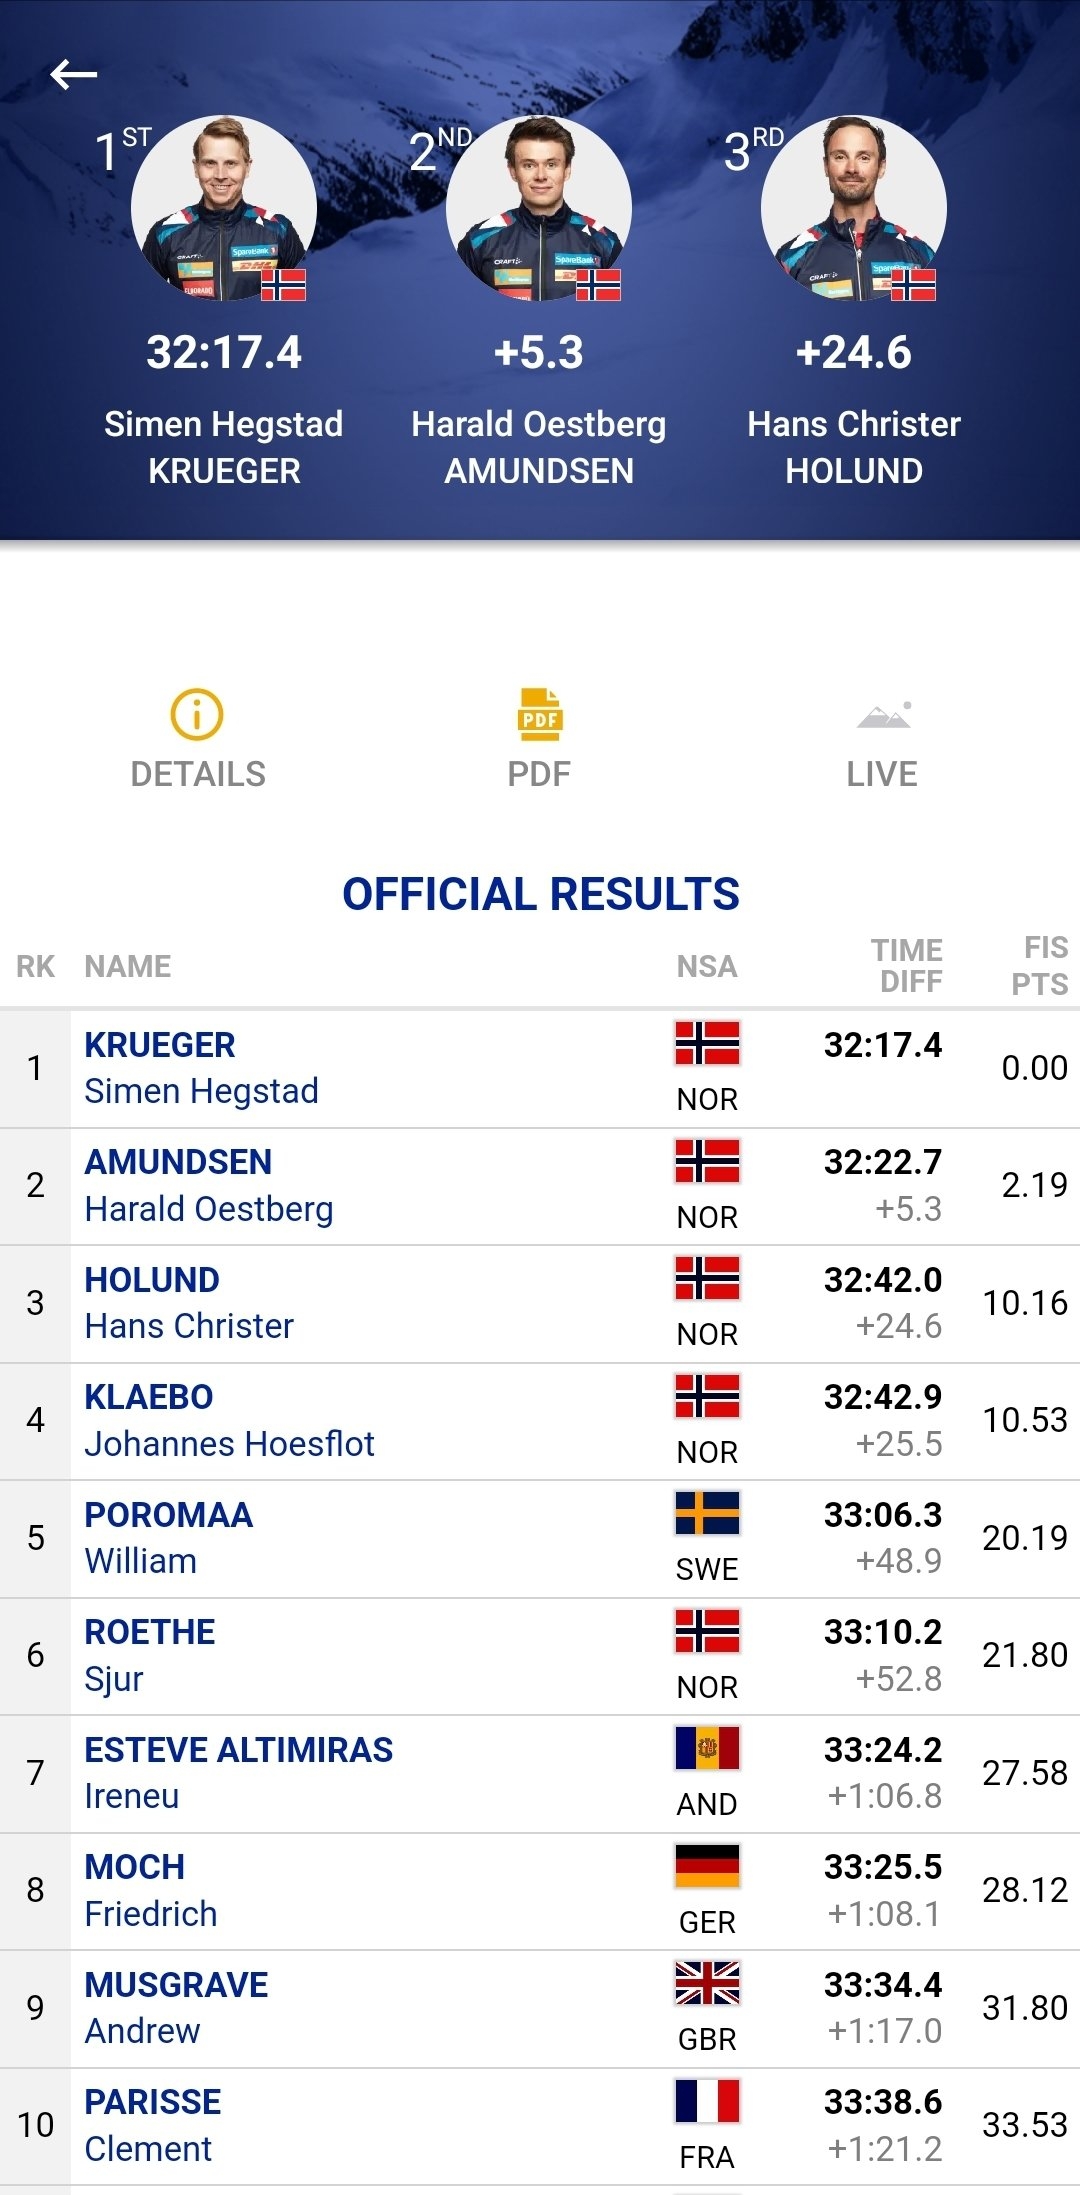The image size is (1080, 2195).
Task: Open the first-place KRUEGER results row
Action: [540, 1069]
